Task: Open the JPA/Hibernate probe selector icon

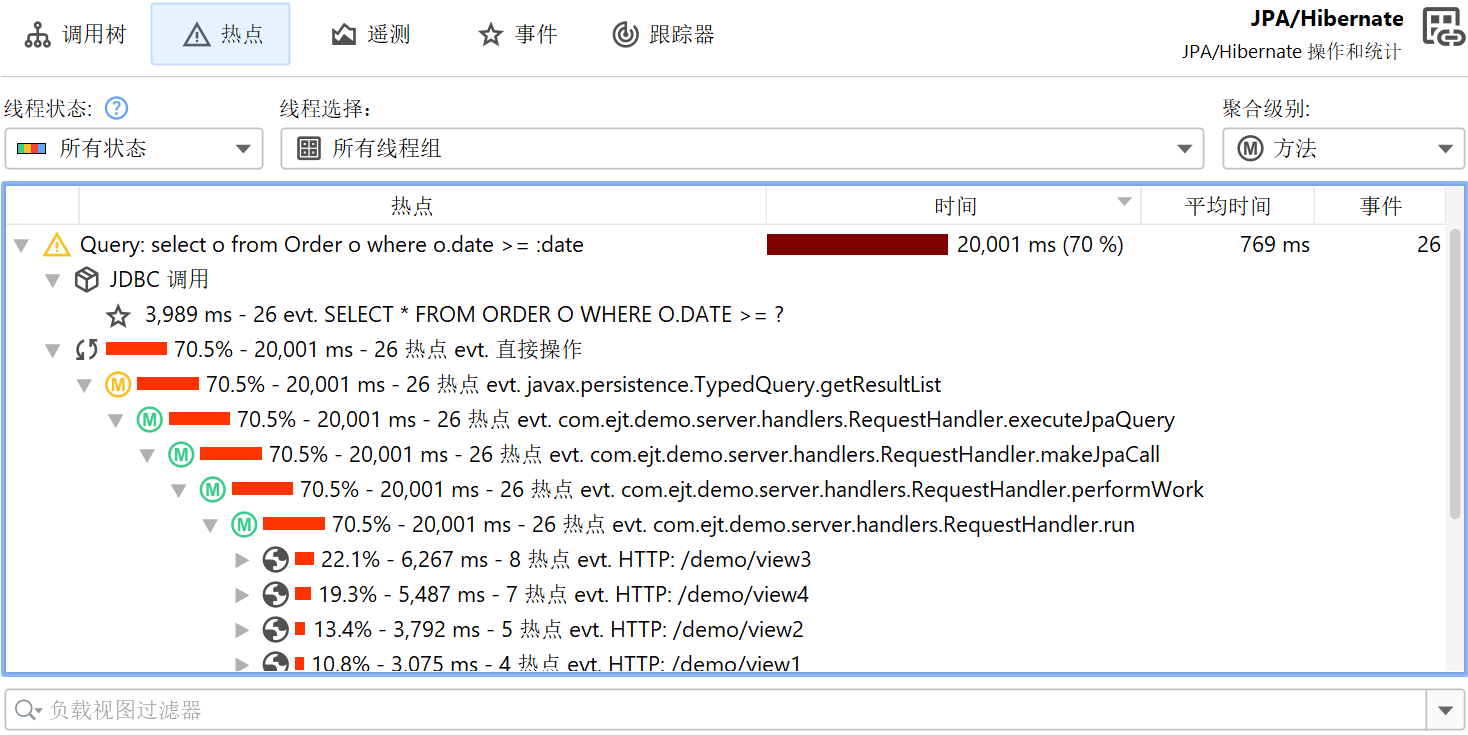Action: [1443, 29]
